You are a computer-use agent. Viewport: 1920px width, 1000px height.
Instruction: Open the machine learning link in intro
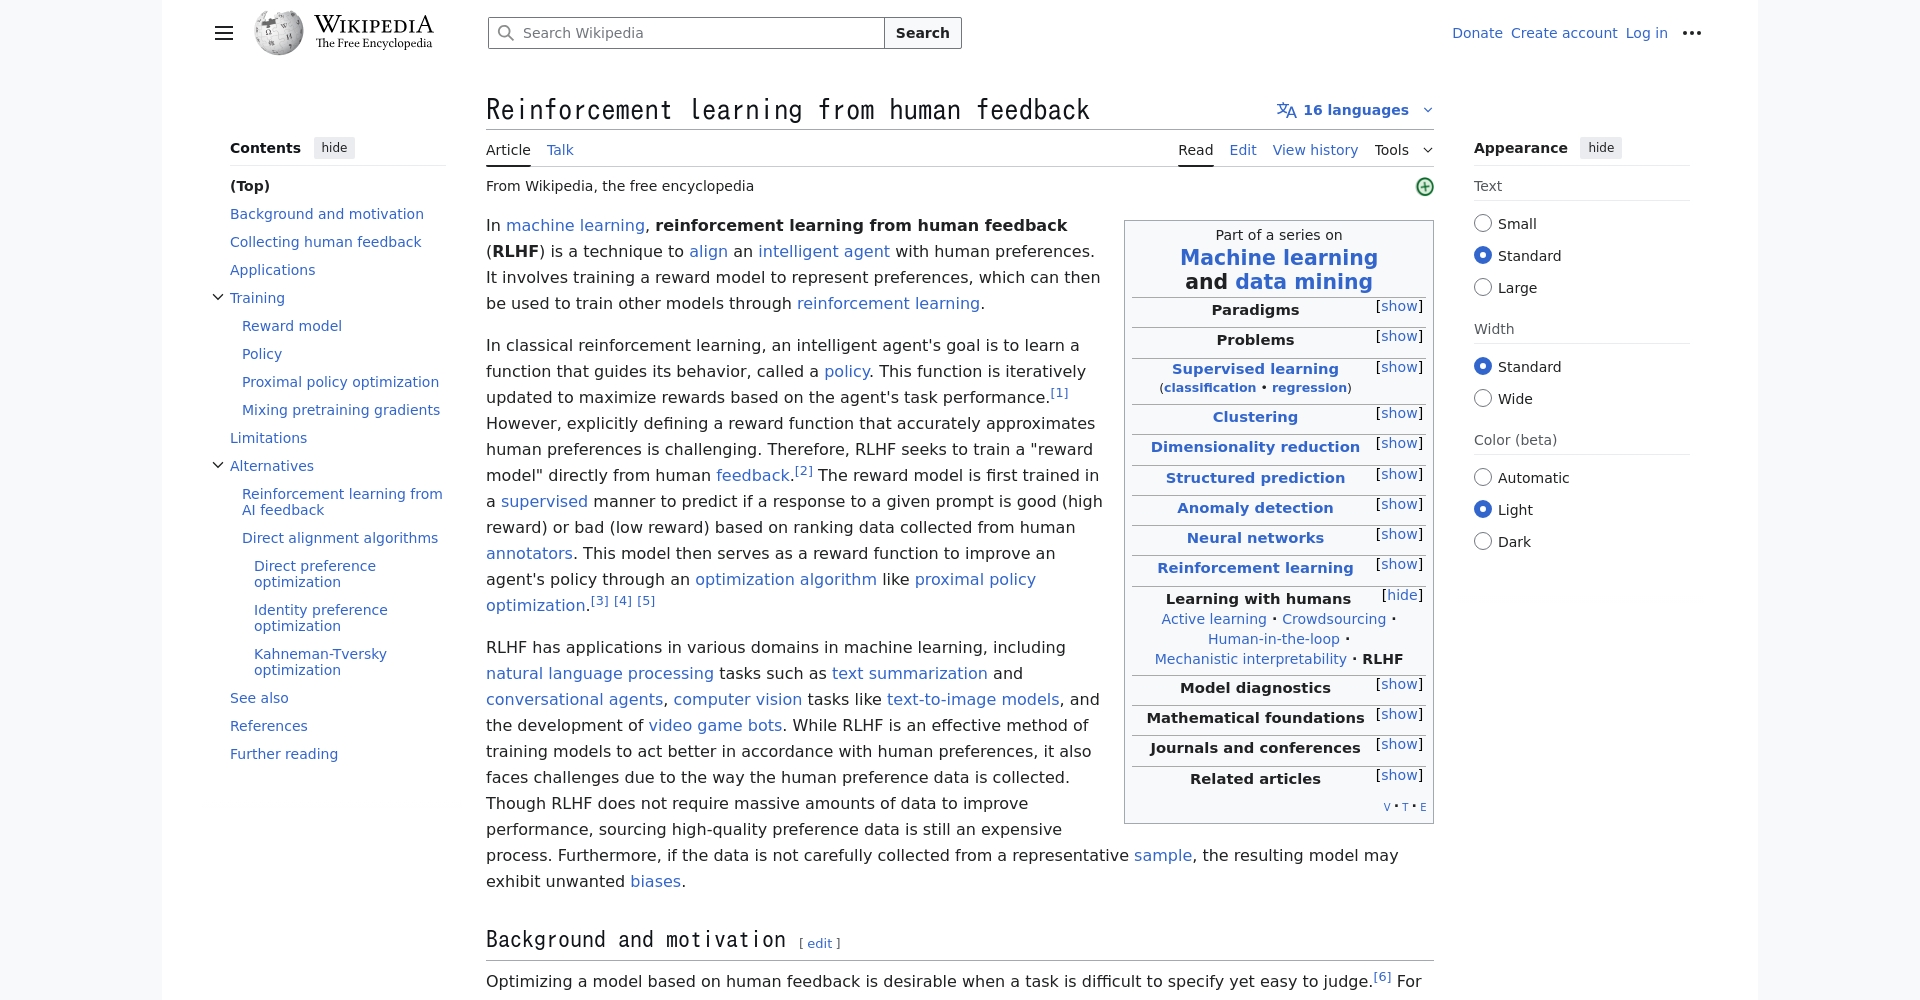575,226
